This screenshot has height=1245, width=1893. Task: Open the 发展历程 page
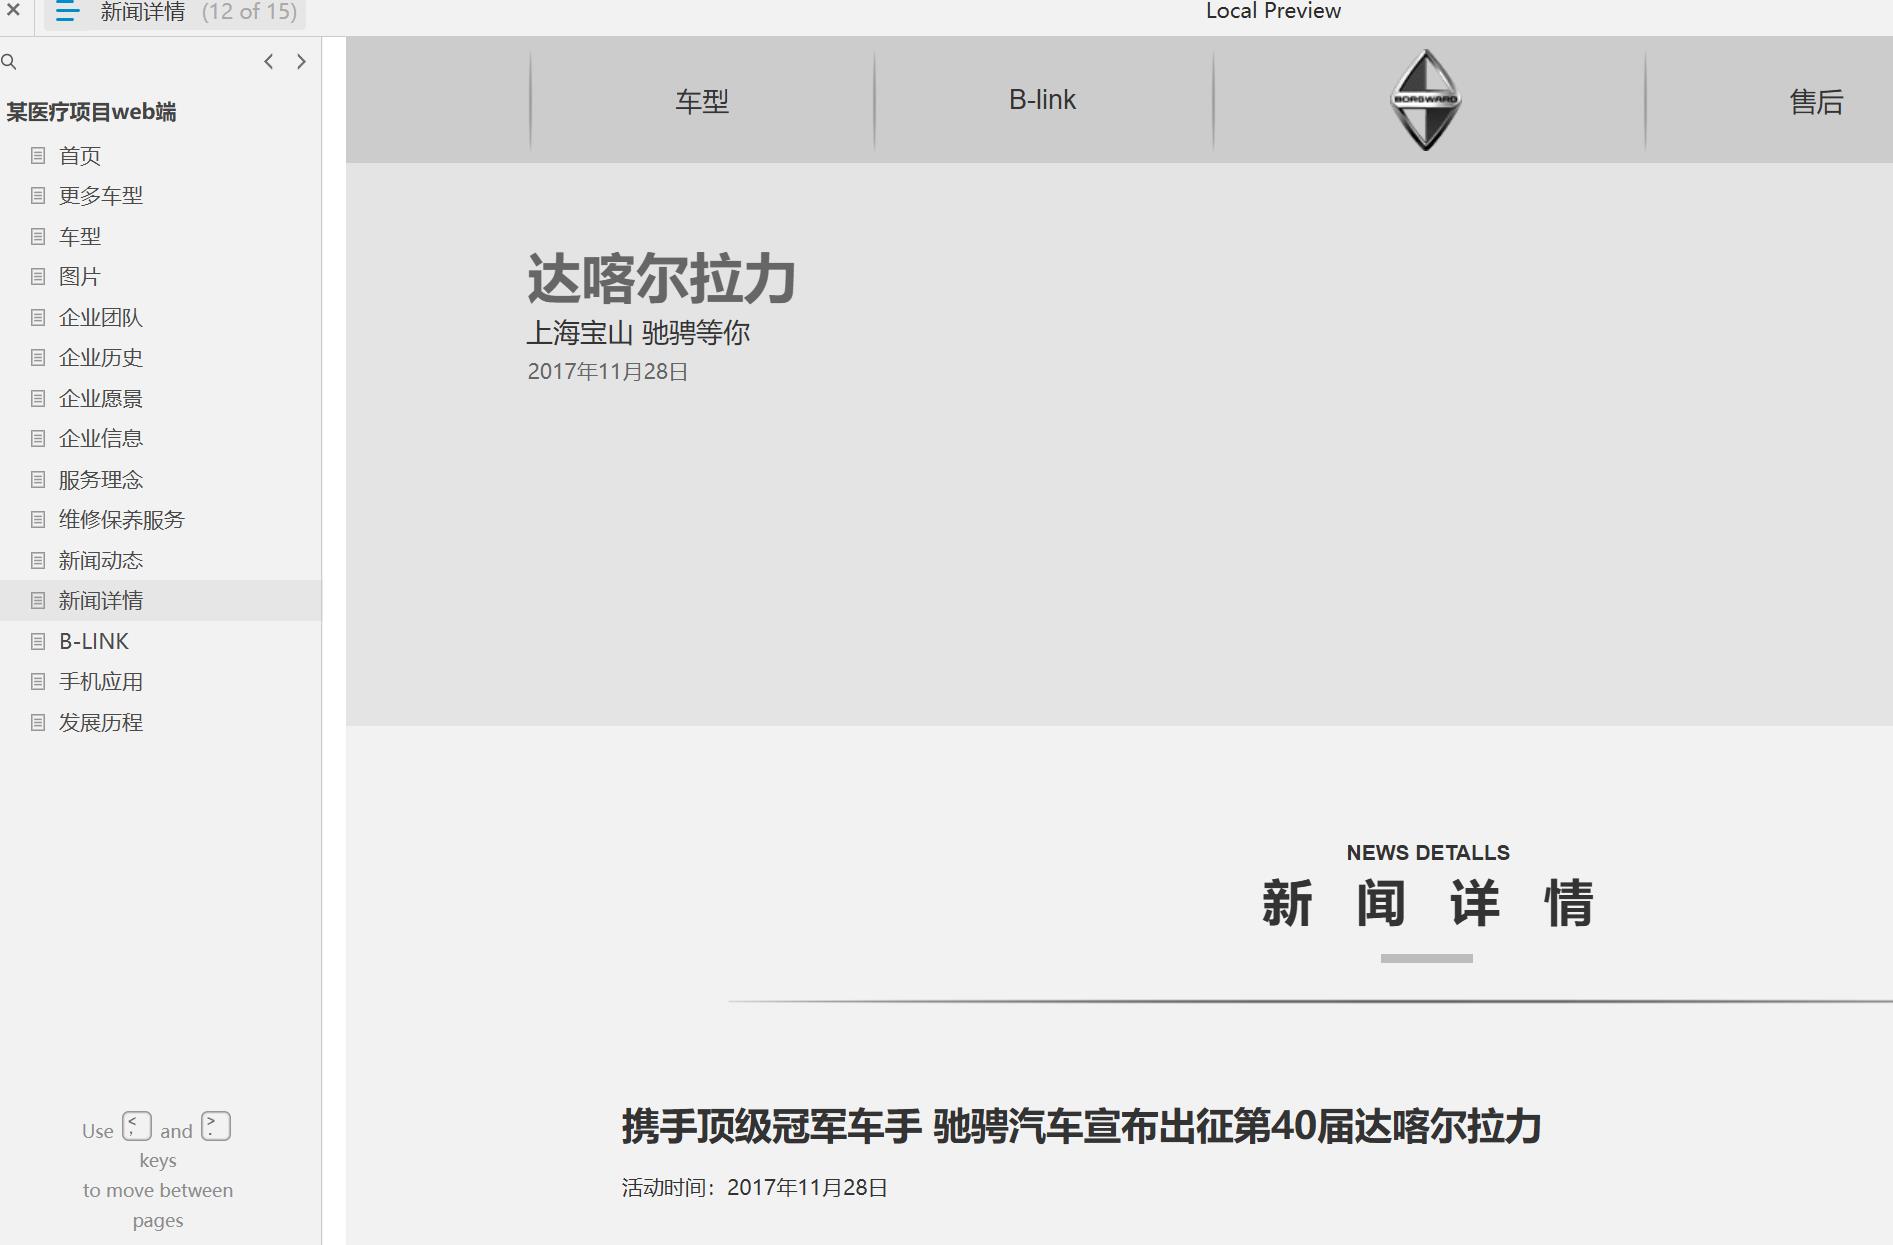click(x=101, y=723)
